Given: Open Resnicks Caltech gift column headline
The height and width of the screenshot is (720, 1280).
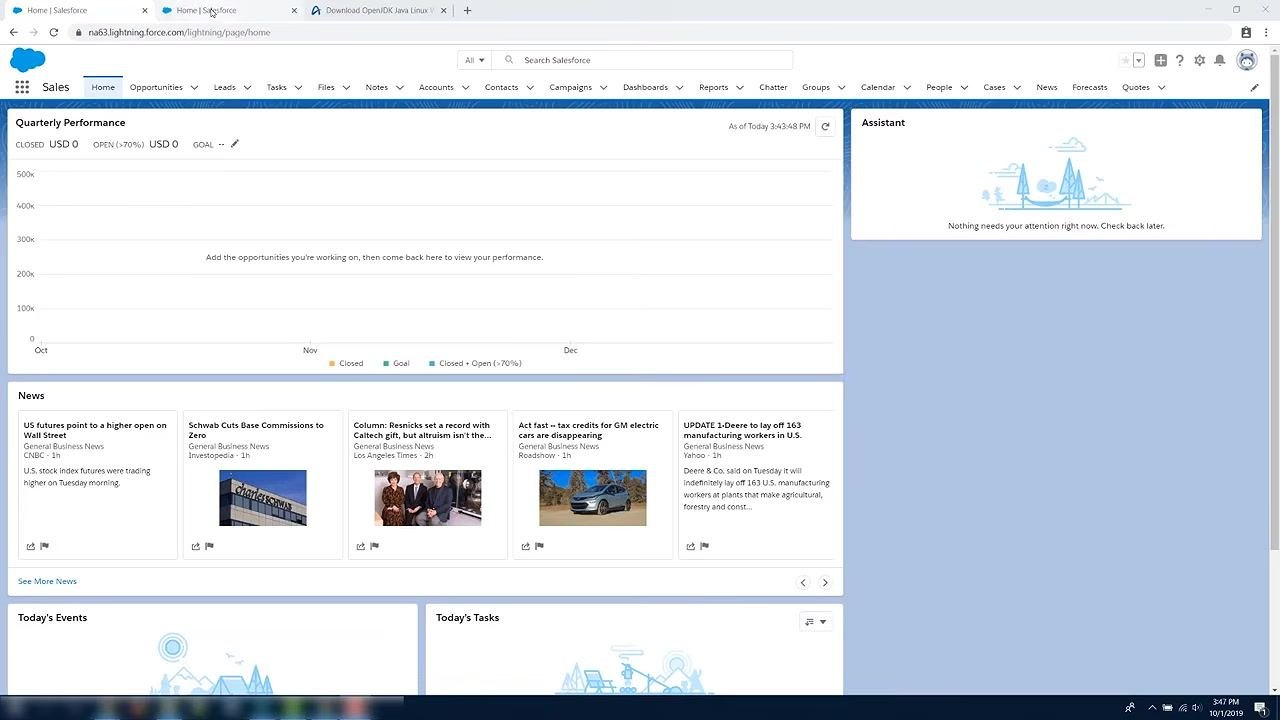Looking at the screenshot, I should pyautogui.click(x=422, y=430).
